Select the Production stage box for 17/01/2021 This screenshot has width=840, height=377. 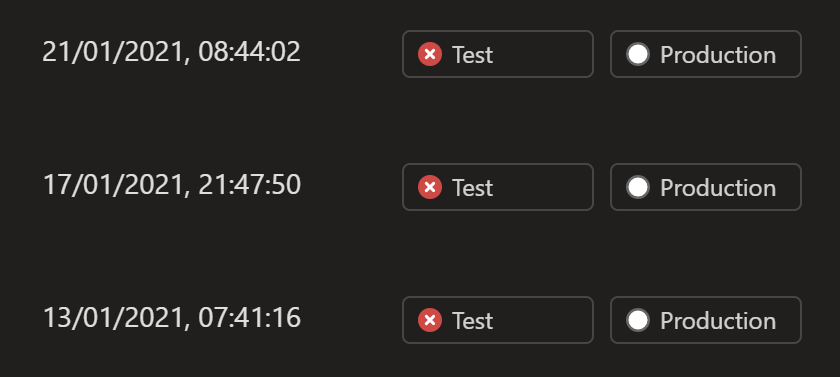[x=706, y=187]
